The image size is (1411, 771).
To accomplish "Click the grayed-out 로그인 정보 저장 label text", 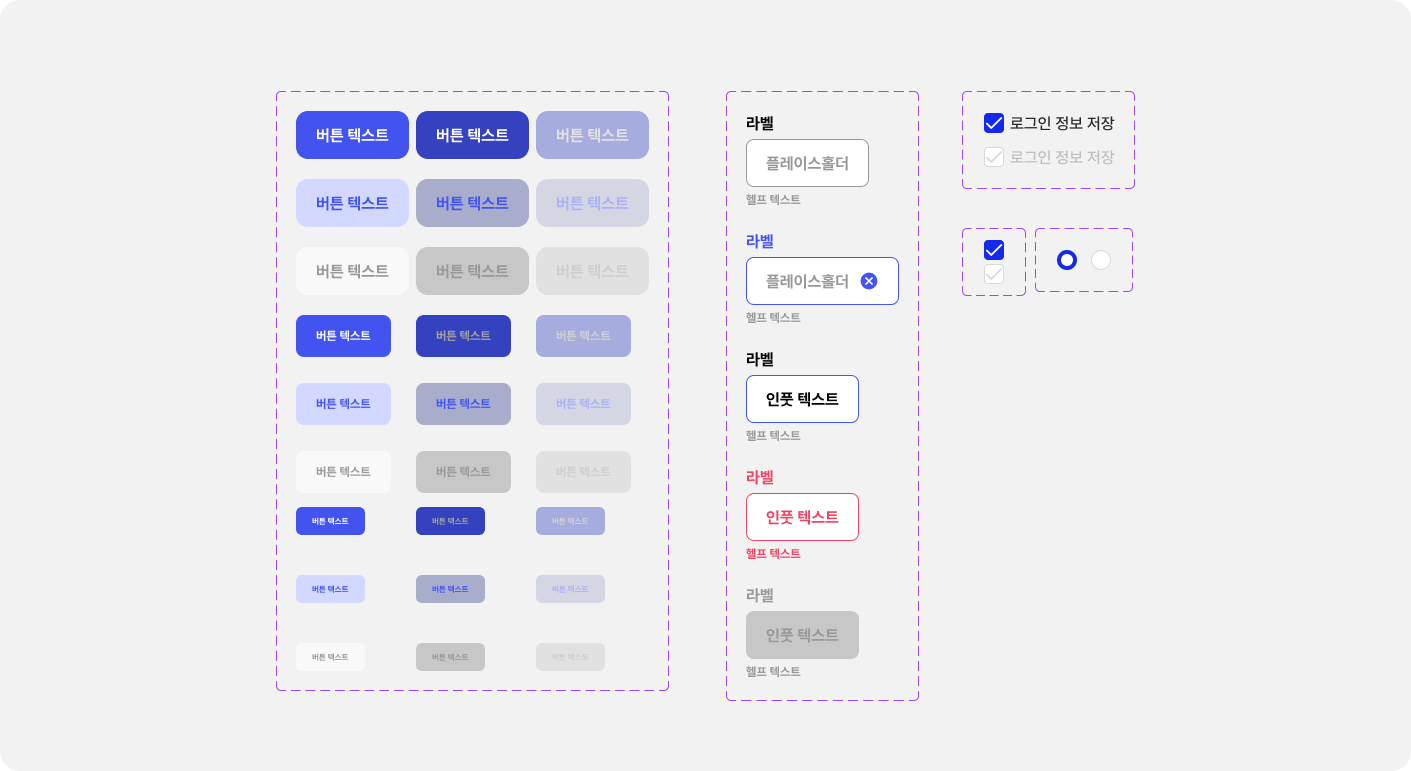I will tap(1062, 157).
